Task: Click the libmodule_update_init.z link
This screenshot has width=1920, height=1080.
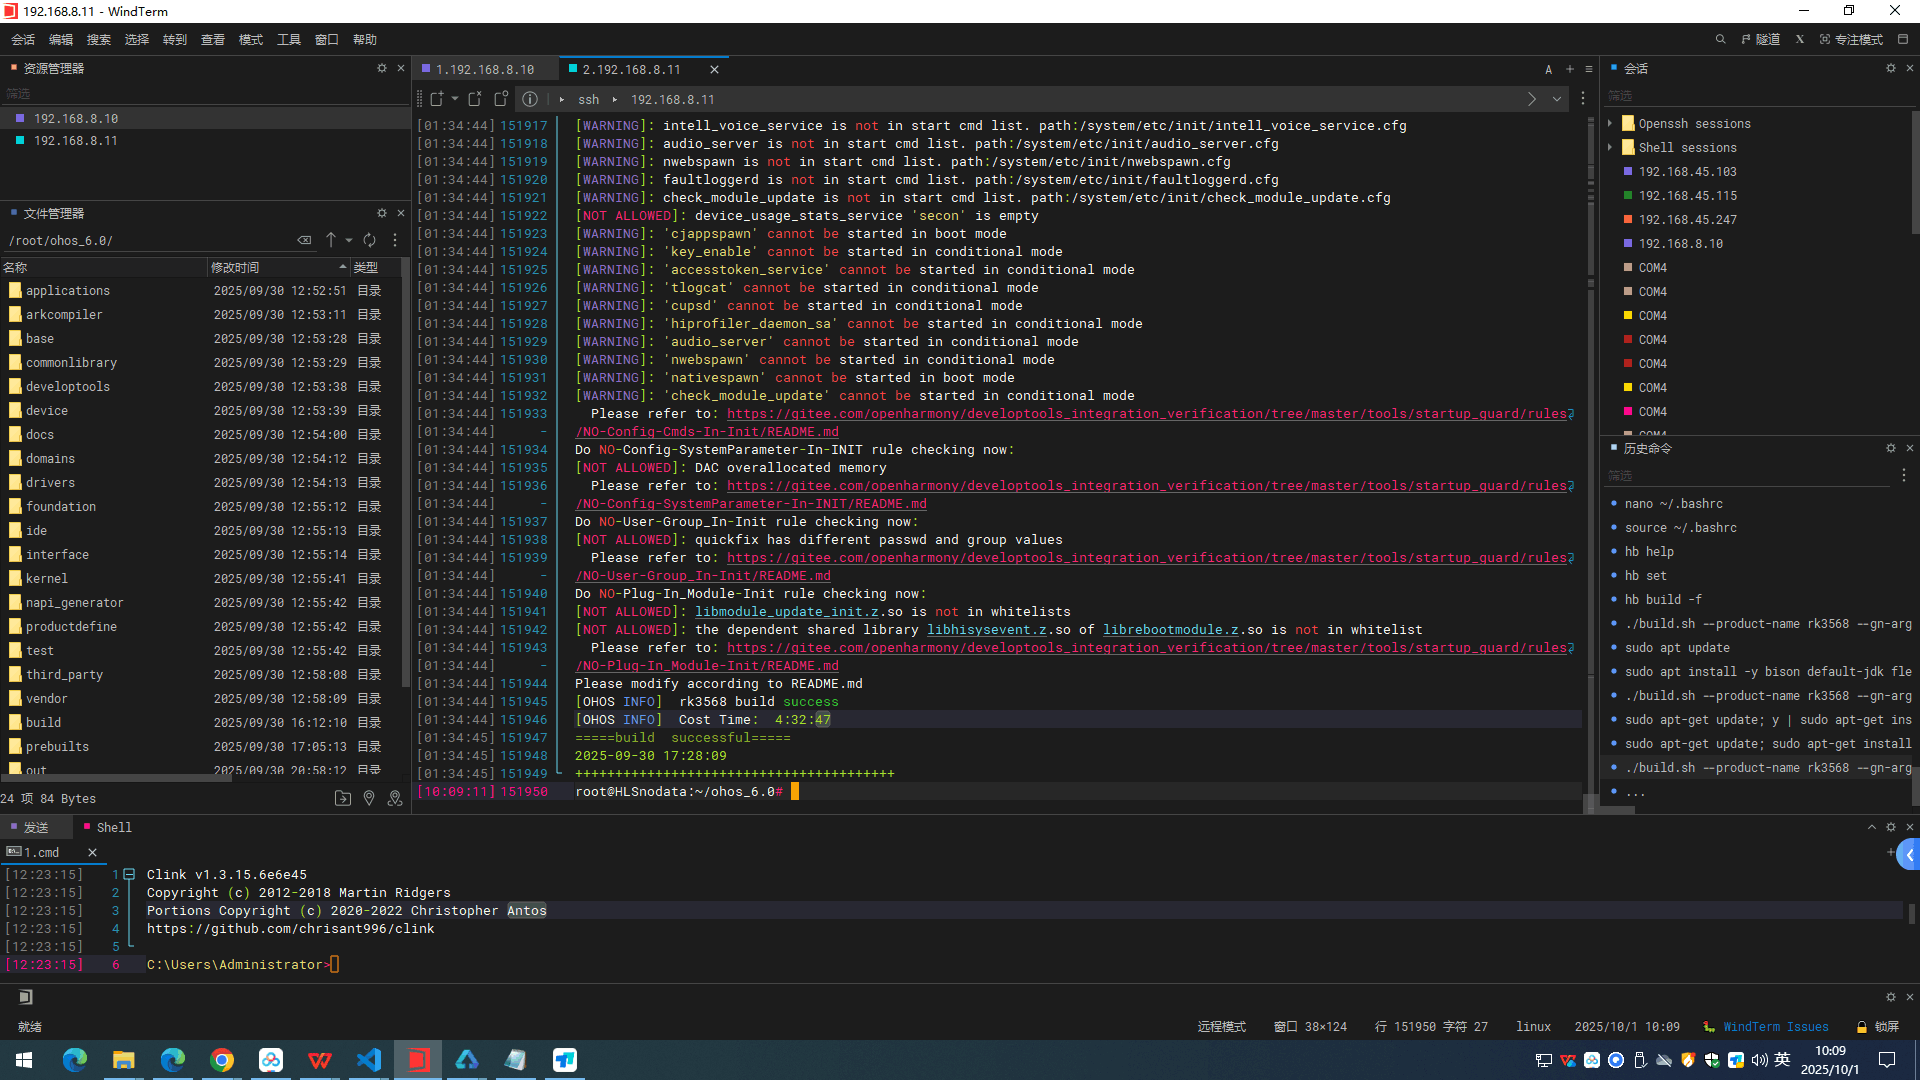Action: 787,612
